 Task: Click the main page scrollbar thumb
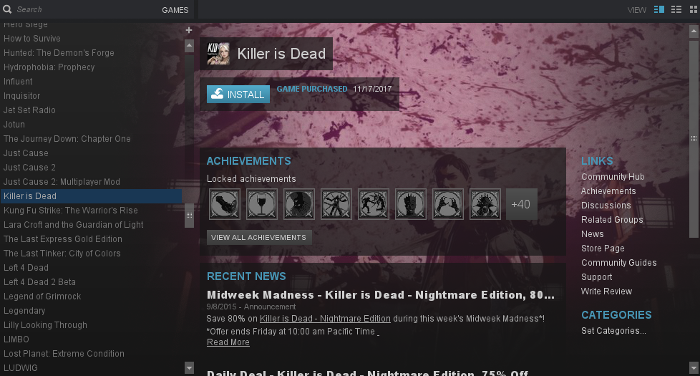pos(693,138)
